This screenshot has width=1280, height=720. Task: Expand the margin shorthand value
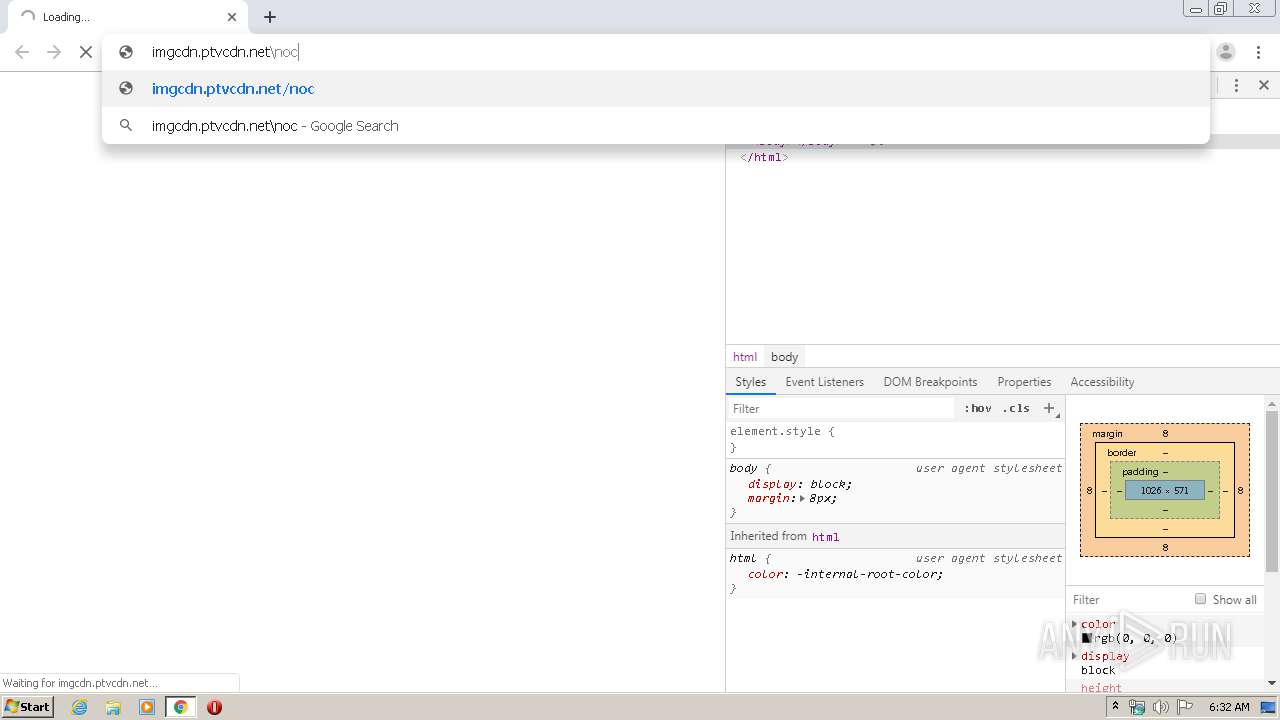802,498
